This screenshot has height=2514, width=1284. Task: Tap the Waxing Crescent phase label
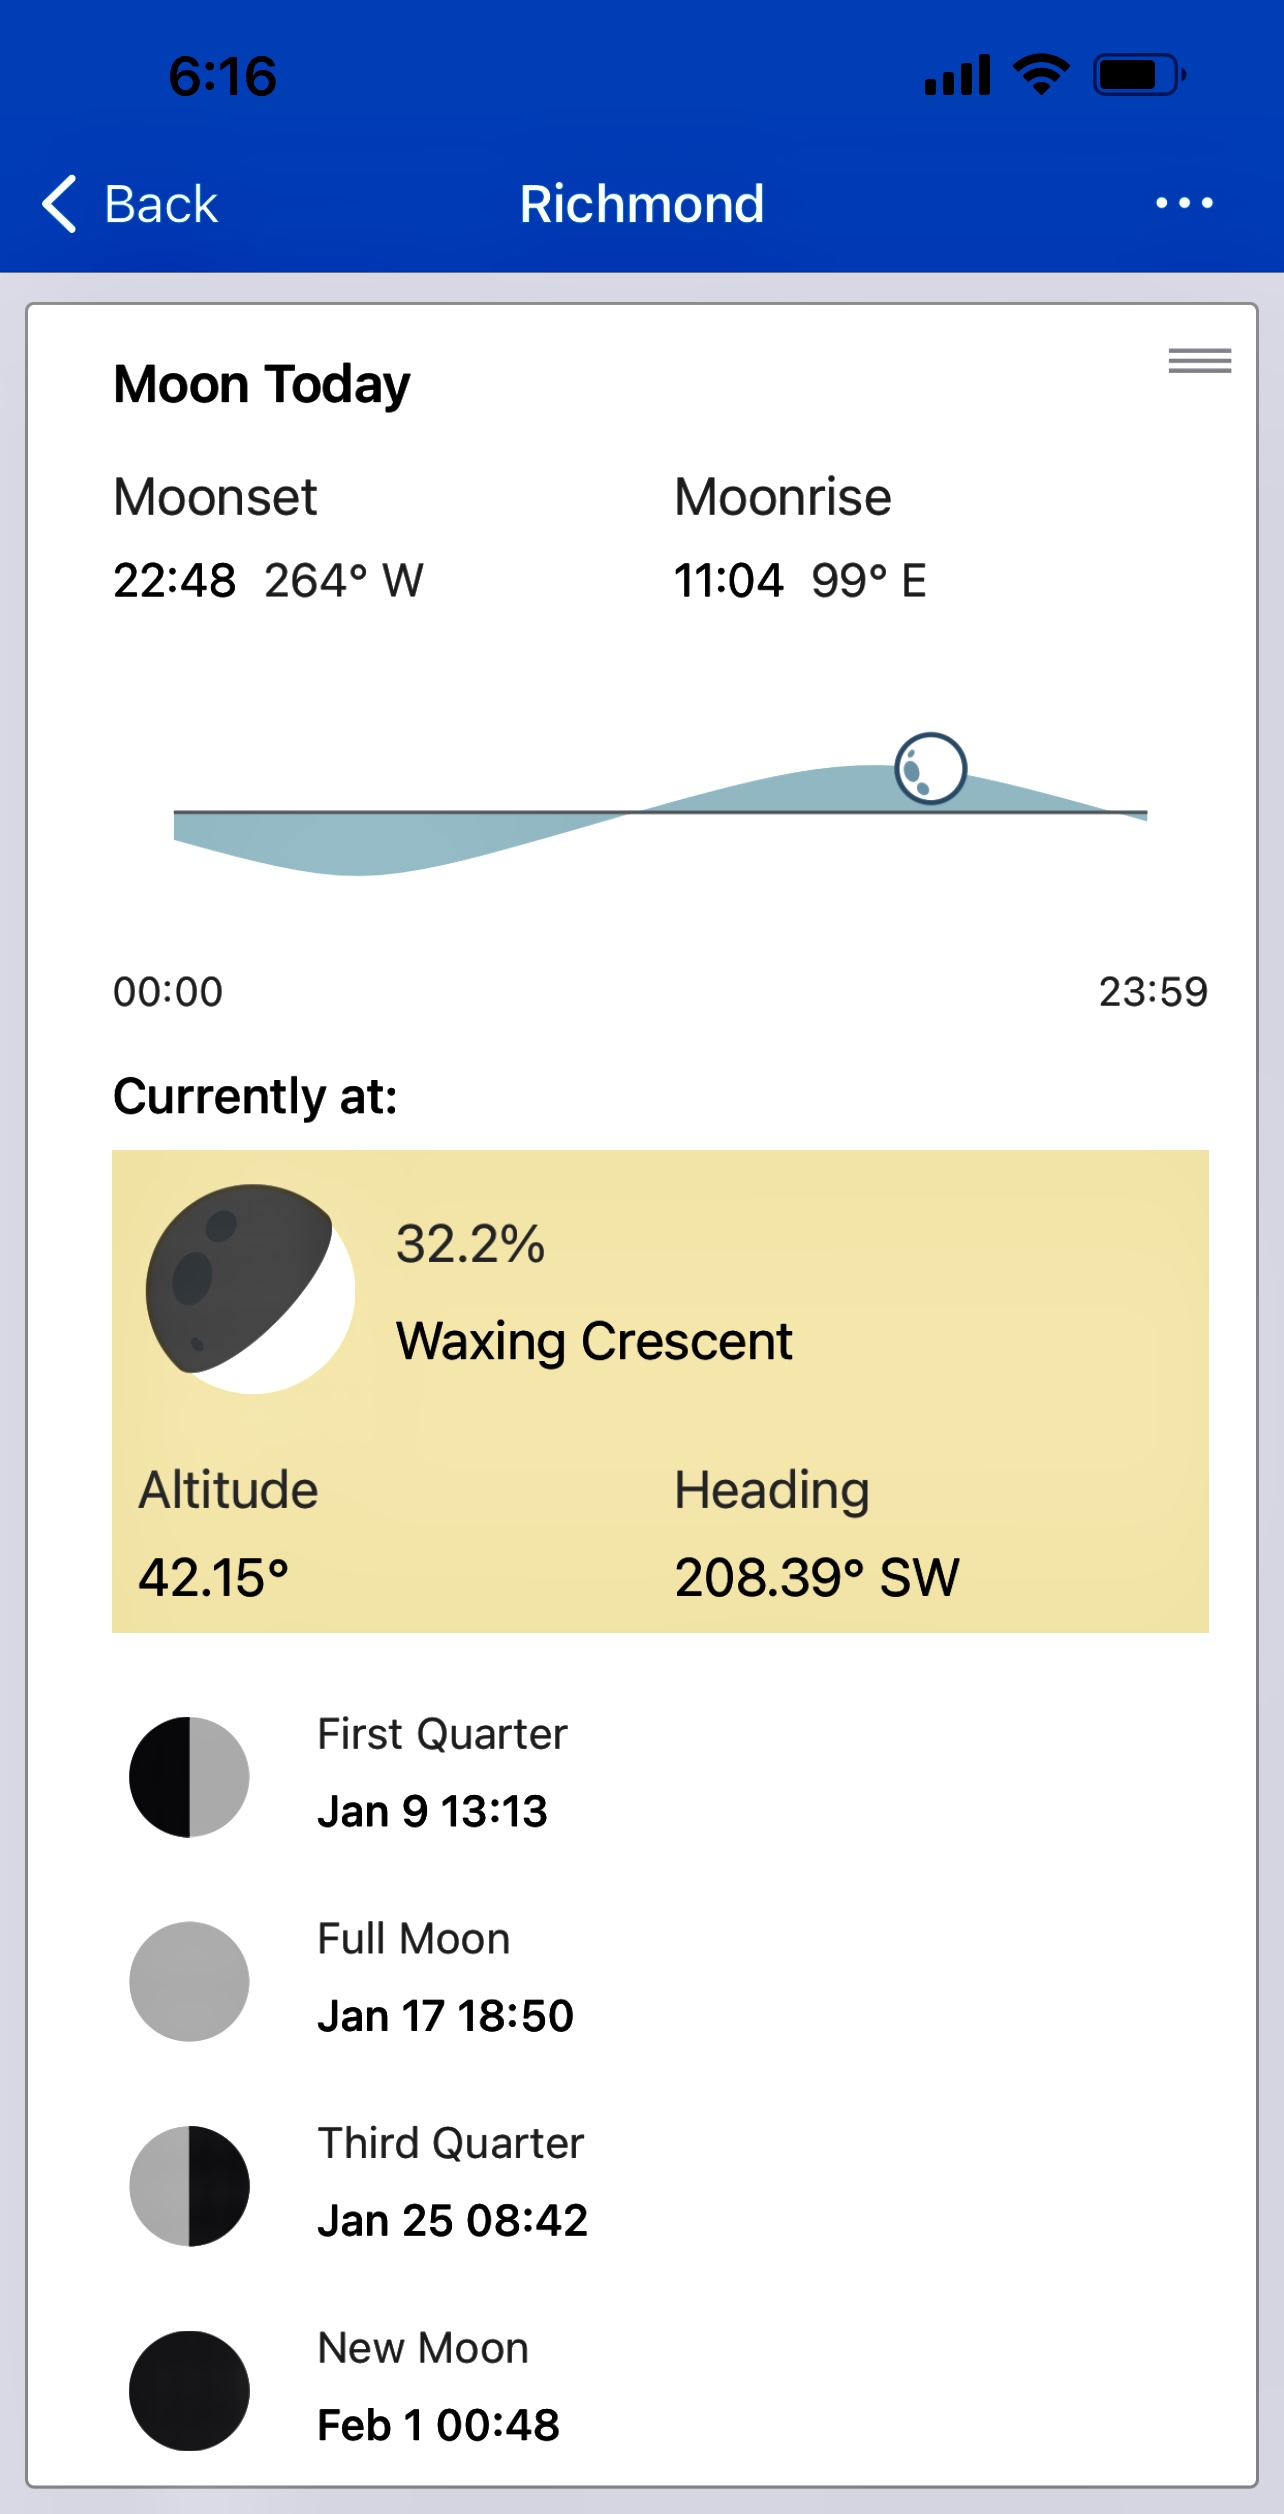594,1341
